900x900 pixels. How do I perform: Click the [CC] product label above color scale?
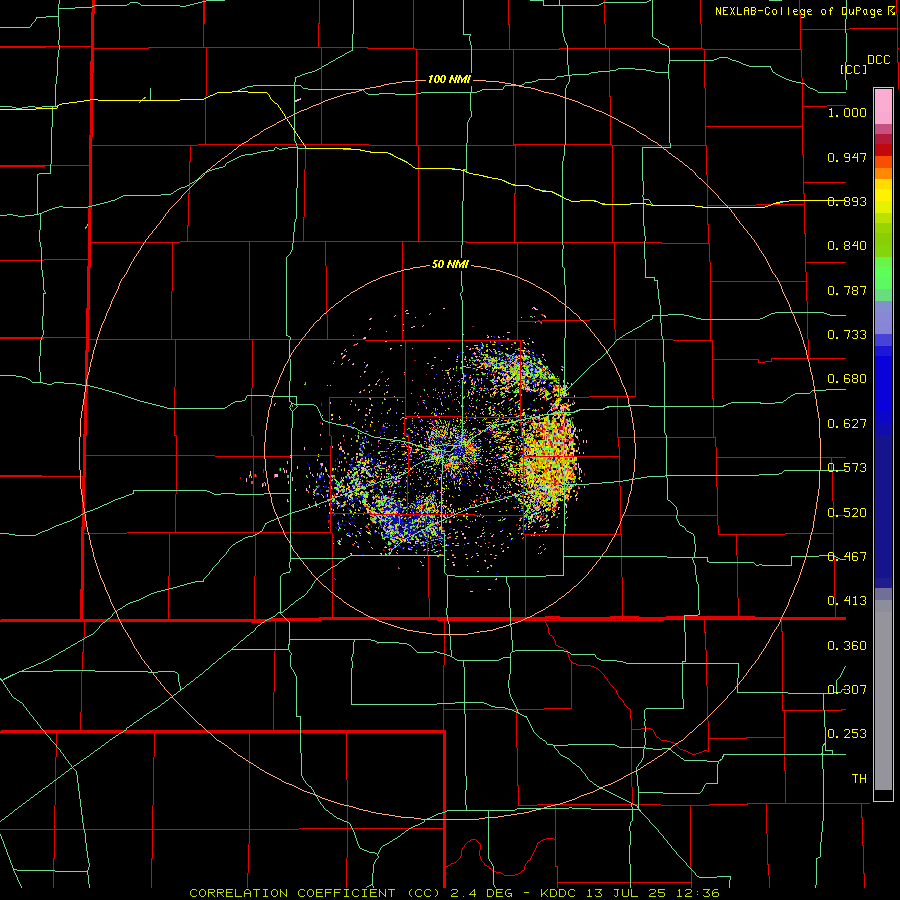click(853, 69)
